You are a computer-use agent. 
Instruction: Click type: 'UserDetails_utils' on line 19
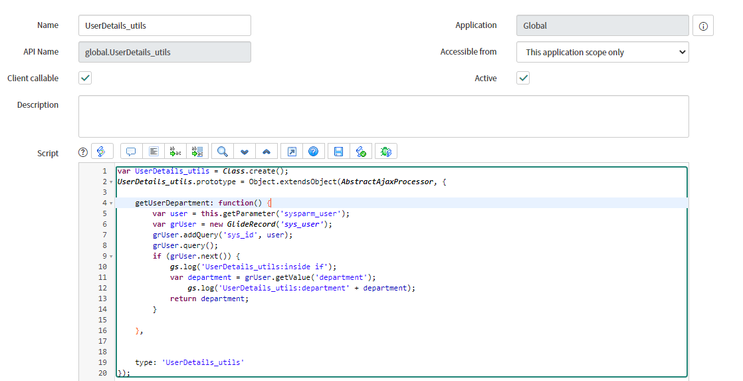point(190,363)
